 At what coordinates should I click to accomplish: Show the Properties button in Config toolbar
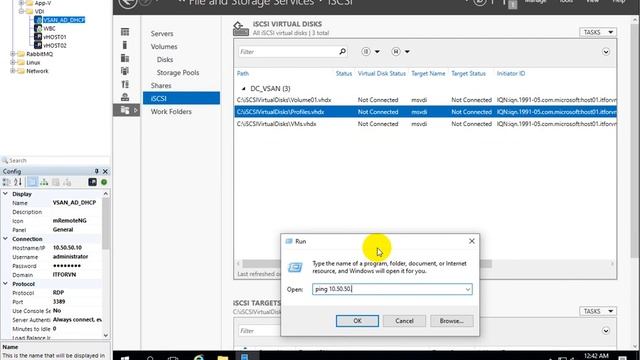coord(32,182)
